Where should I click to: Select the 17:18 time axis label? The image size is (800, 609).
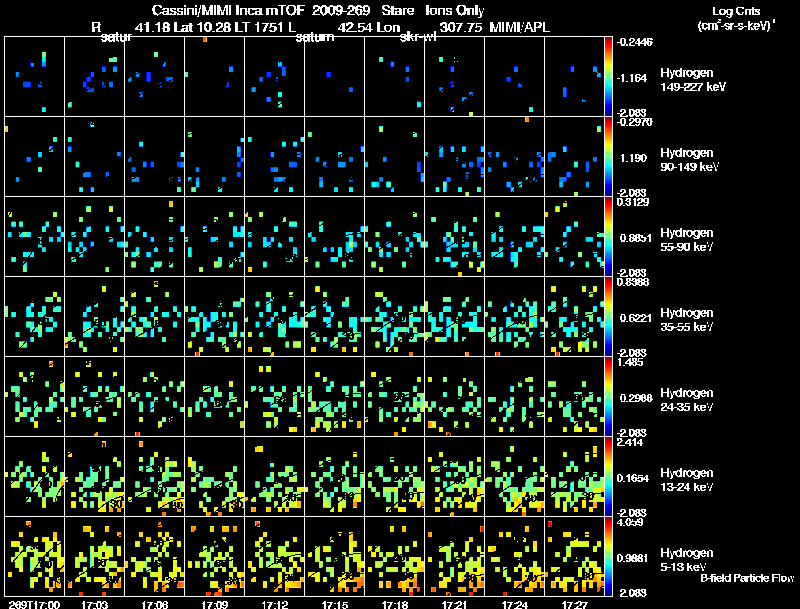[394, 603]
